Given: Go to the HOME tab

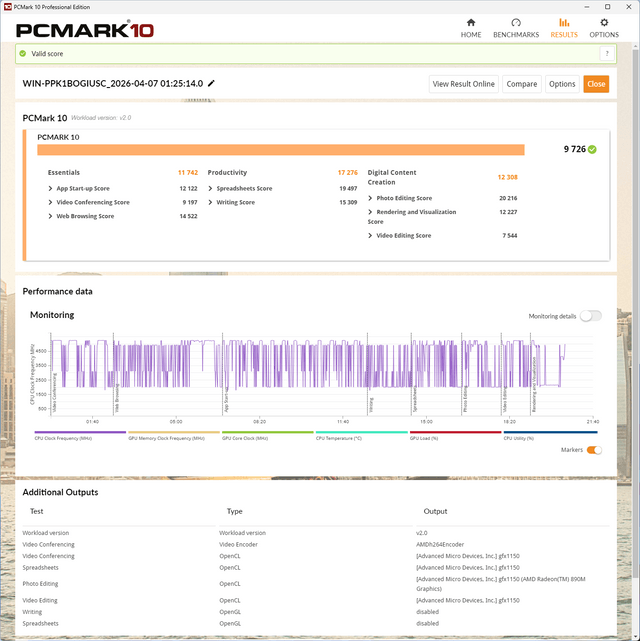Looking at the screenshot, I should [471, 35].
